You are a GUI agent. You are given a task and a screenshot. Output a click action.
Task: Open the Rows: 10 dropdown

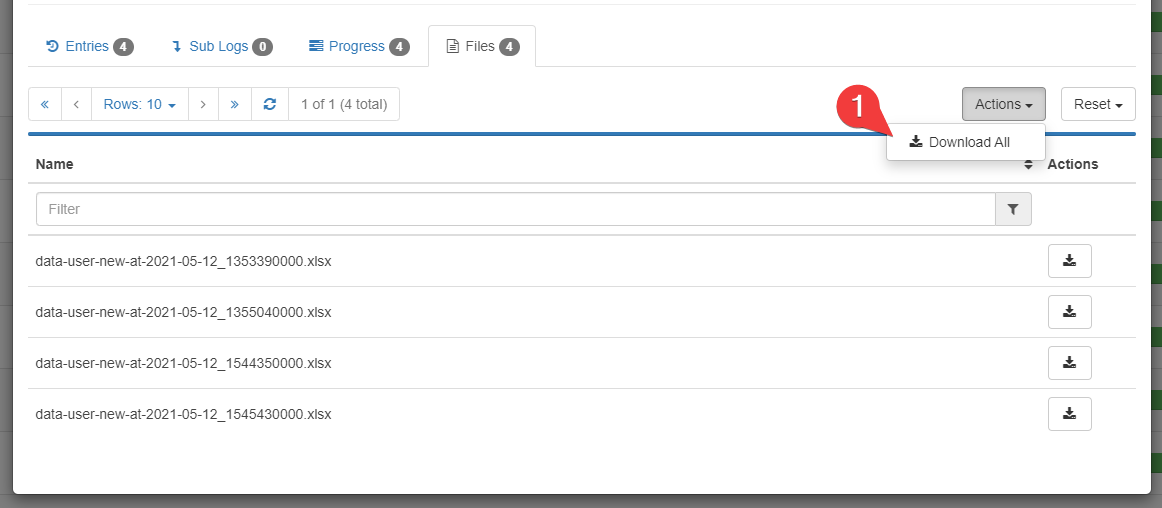pyautogui.click(x=140, y=104)
